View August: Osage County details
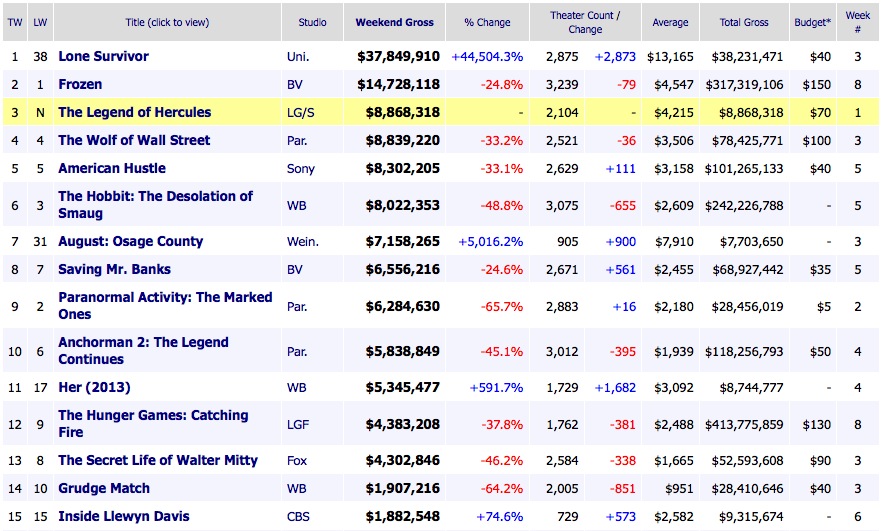The image size is (882, 531). pyautogui.click(x=130, y=241)
